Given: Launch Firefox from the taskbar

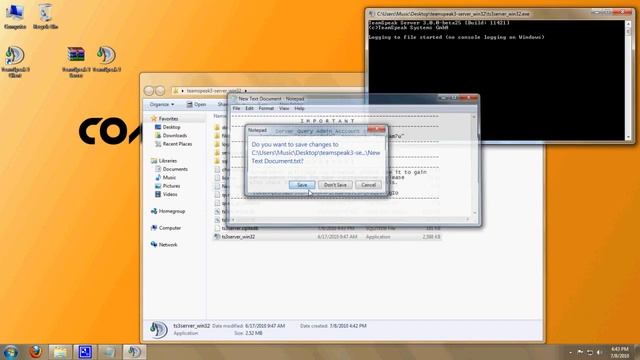Looking at the screenshot, I should (x=36, y=352).
